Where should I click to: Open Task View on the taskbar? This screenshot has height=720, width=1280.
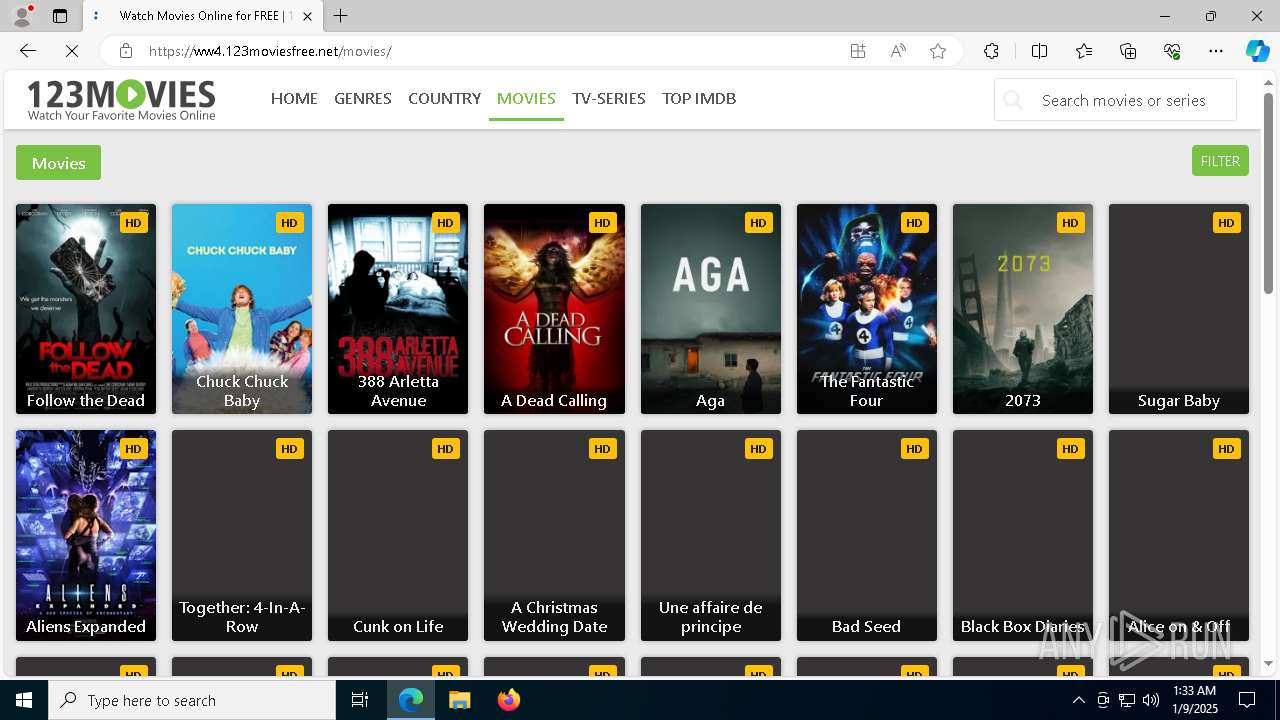coord(360,700)
